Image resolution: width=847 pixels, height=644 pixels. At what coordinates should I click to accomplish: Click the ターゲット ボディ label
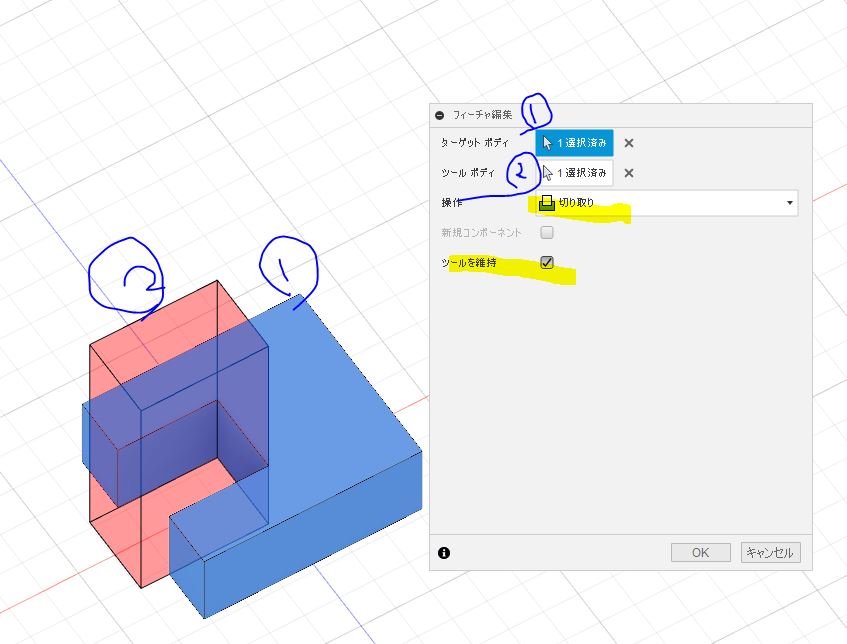click(x=475, y=143)
